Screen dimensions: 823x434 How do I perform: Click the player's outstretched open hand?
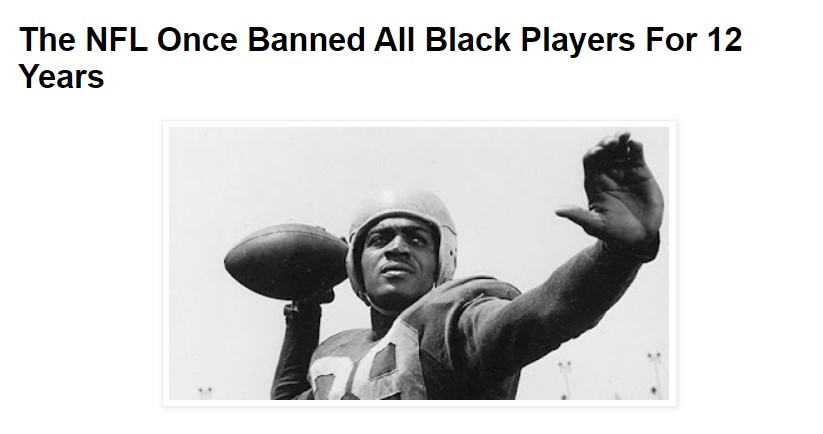[617, 192]
